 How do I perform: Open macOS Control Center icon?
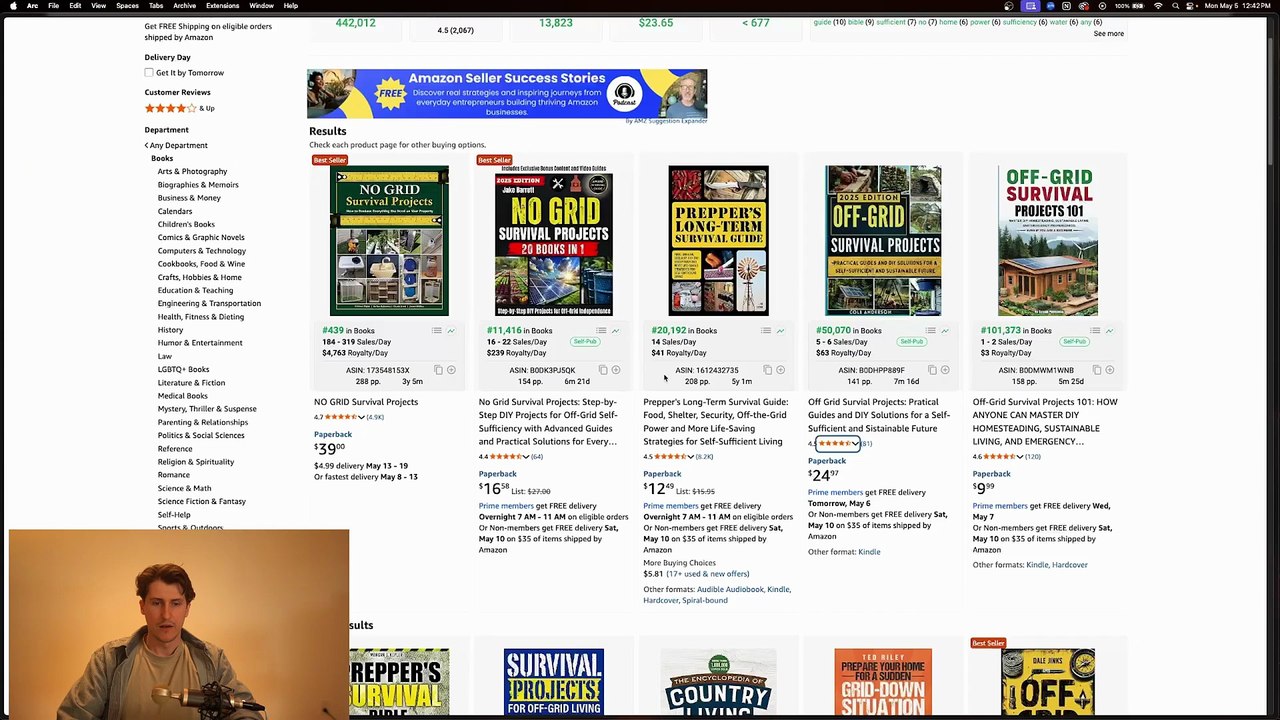point(1191,6)
